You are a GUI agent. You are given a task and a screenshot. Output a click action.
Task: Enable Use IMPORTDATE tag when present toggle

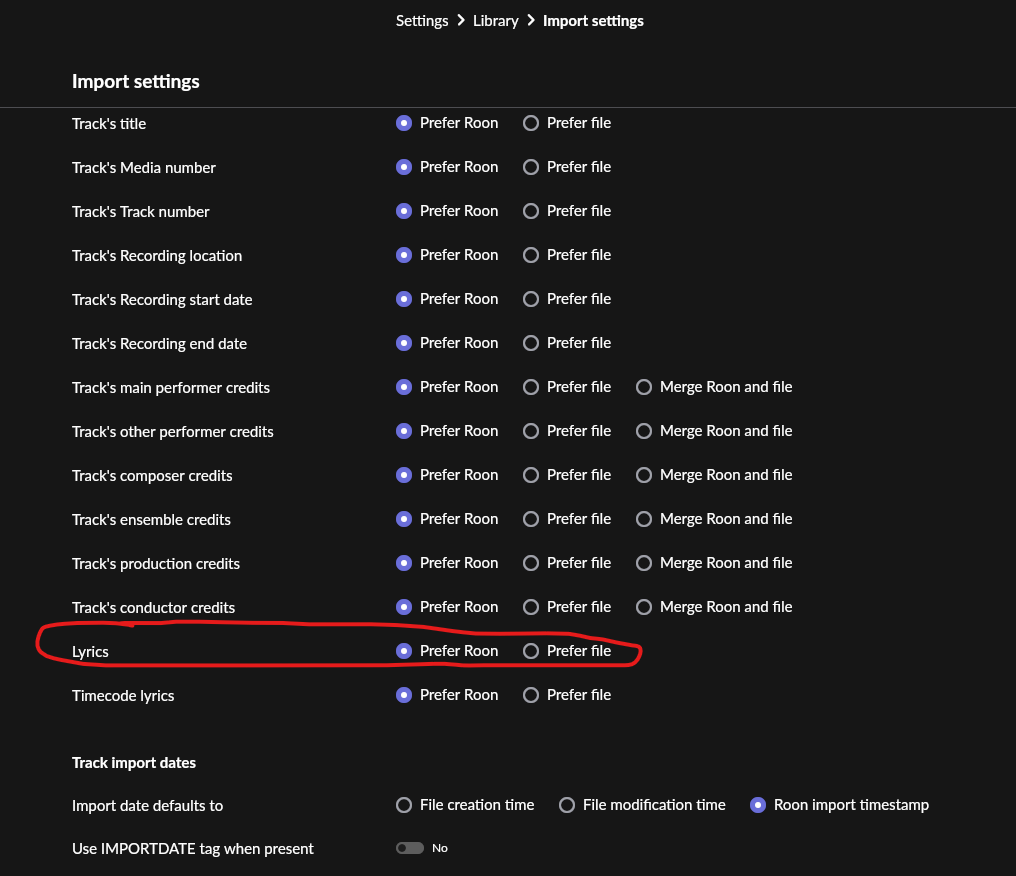click(410, 848)
